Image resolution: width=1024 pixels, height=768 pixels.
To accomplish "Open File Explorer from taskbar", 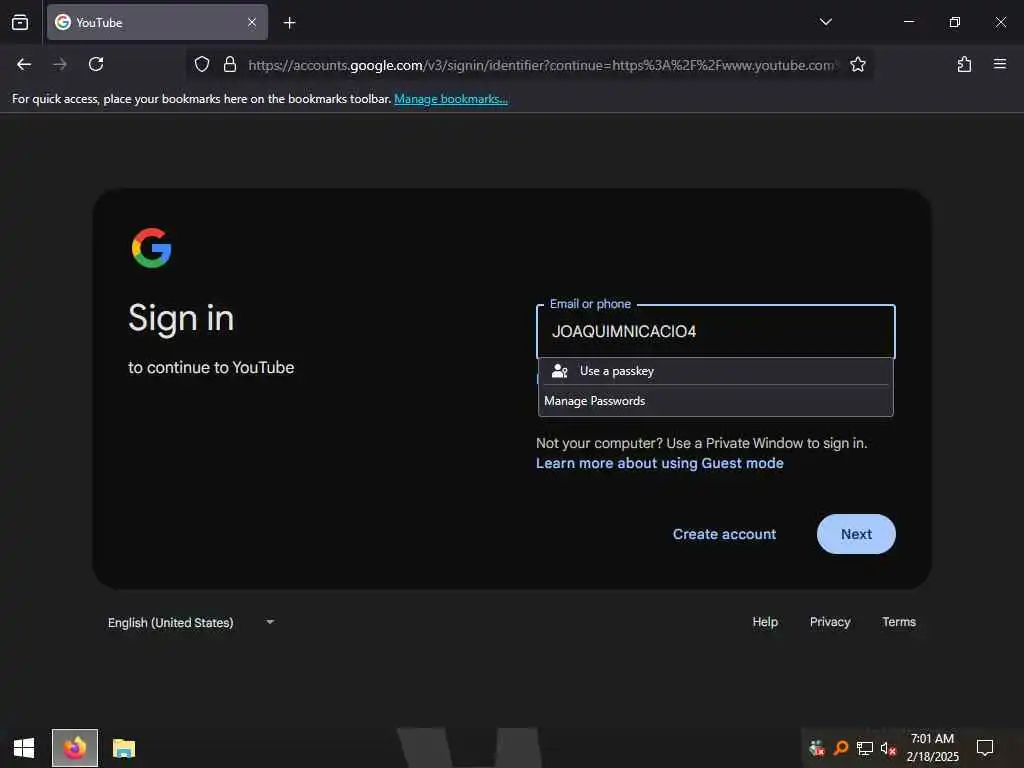I will click(x=123, y=748).
